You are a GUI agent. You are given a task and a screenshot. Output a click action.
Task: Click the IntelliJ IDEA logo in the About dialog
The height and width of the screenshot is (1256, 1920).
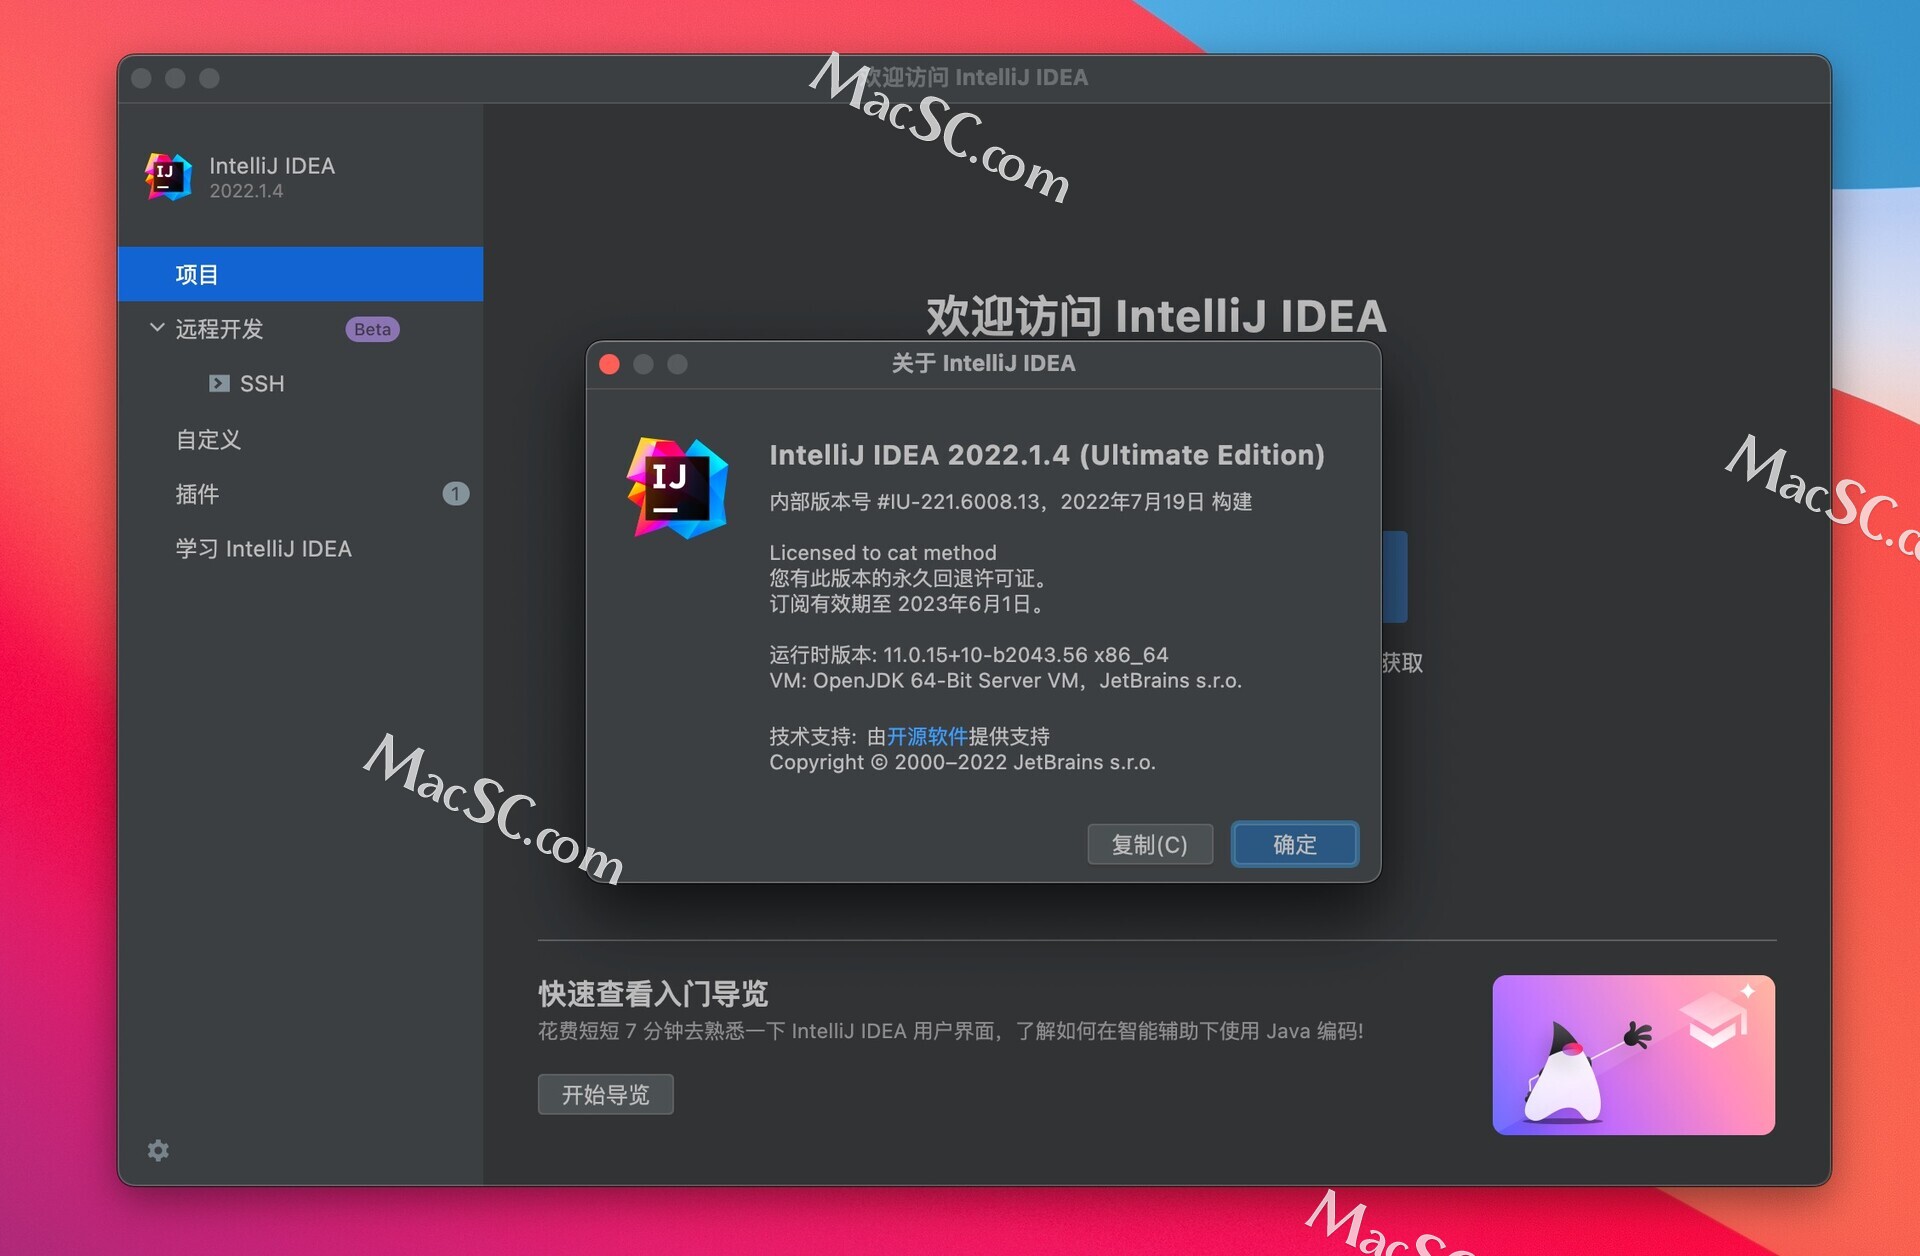pyautogui.click(x=677, y=488)
